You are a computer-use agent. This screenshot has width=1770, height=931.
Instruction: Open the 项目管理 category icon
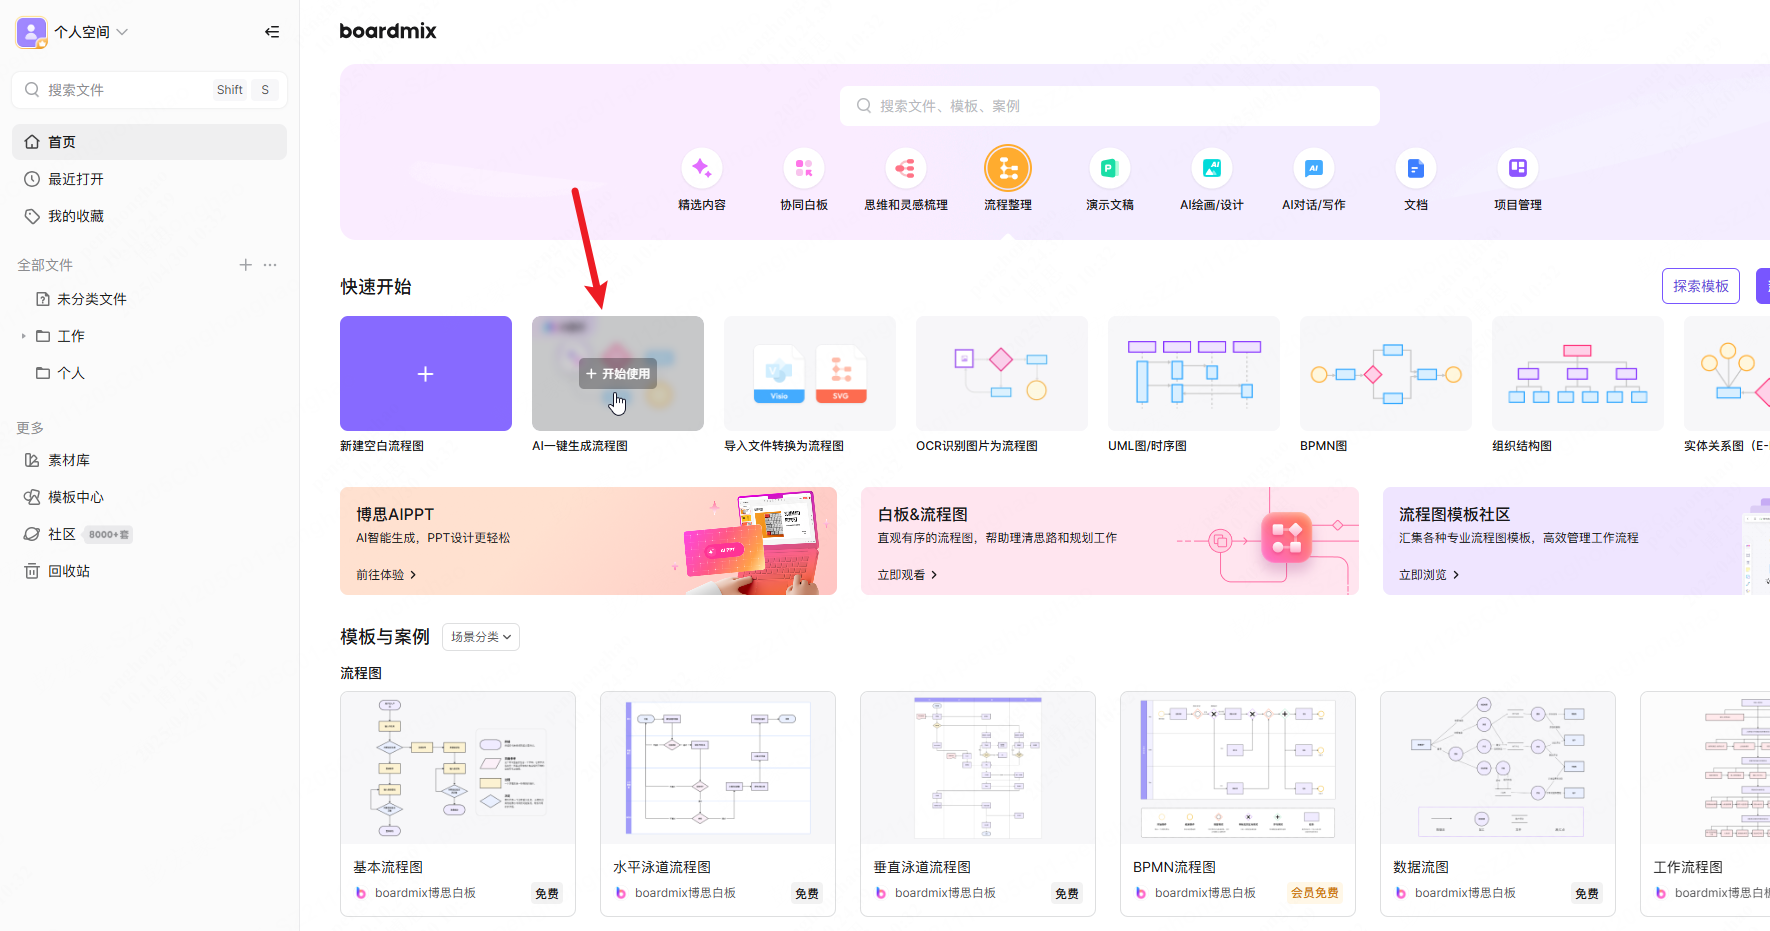click(x=1518, y=168)
